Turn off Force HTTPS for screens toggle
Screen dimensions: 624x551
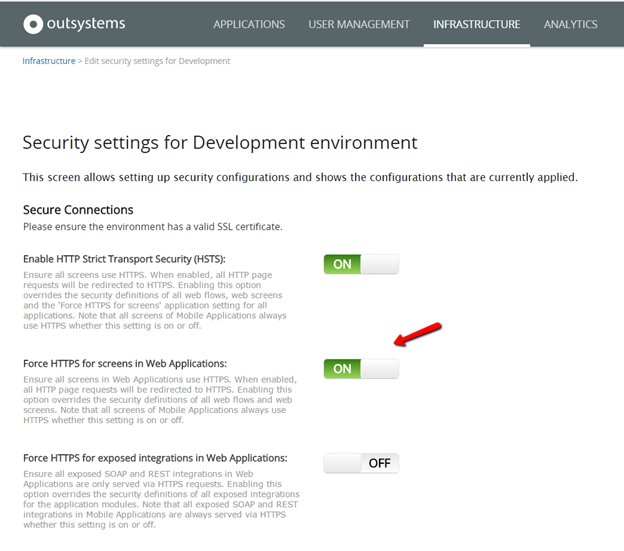coord(361,369)
